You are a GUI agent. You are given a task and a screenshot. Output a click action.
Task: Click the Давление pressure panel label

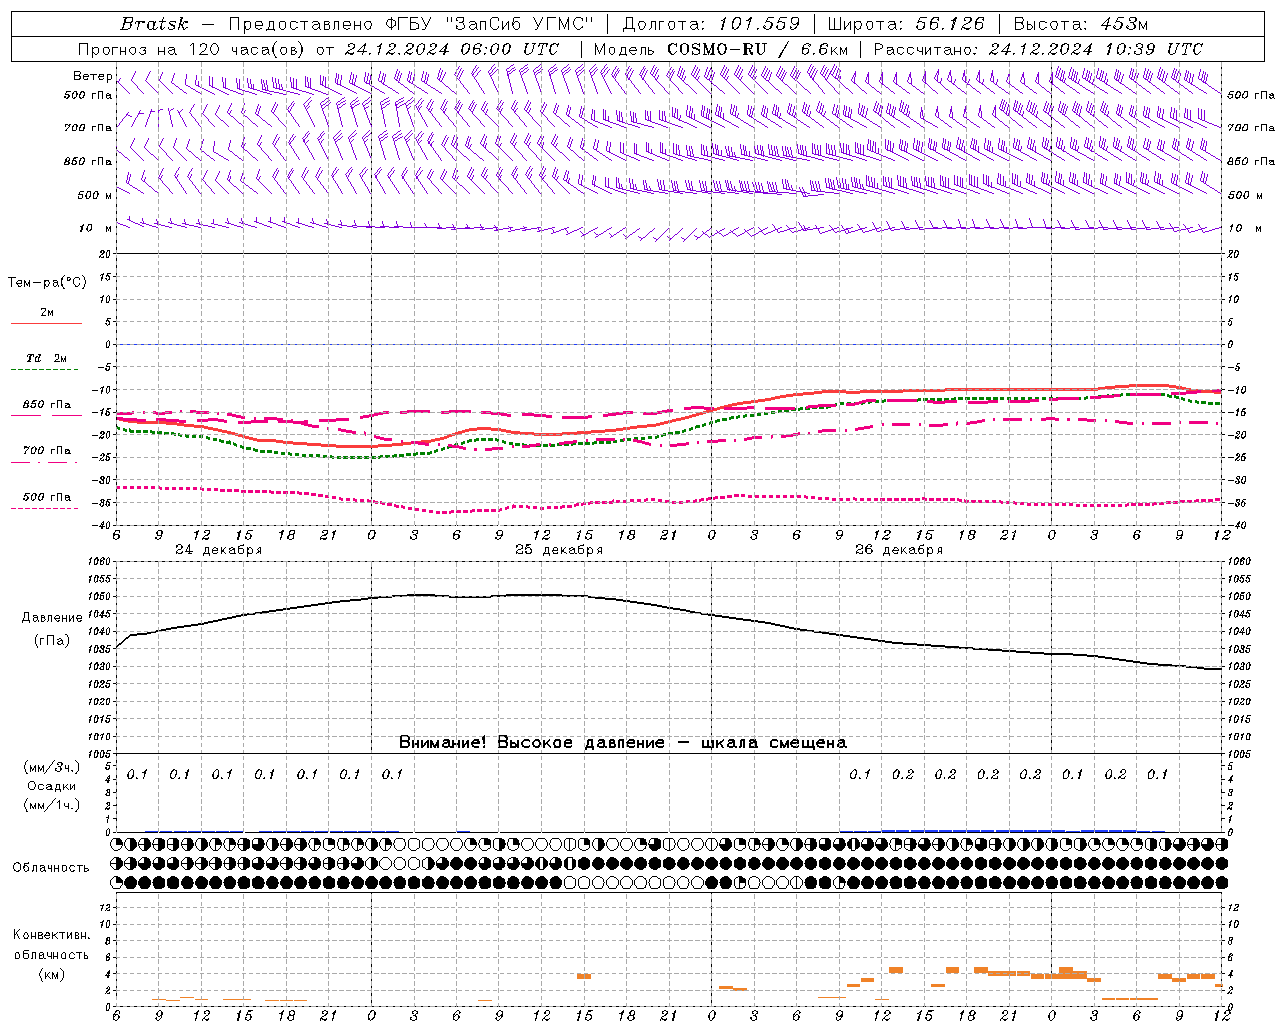(x=52, y=618)
